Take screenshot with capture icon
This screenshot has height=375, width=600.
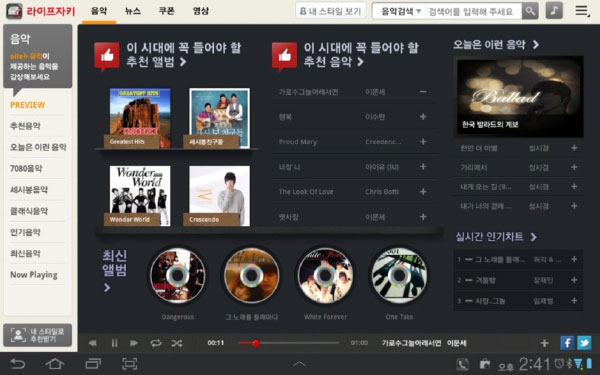[x=129, y=364]
